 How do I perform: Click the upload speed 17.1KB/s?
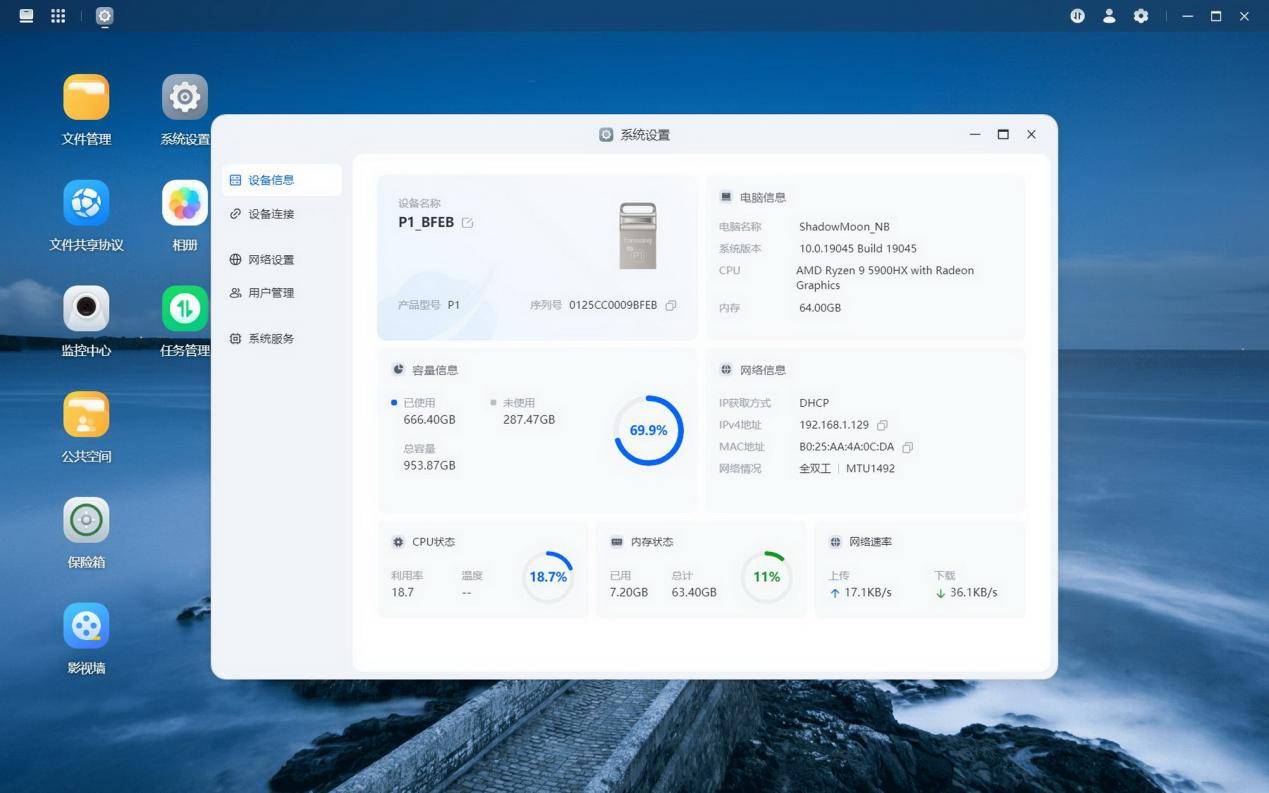tap(868, 593)
